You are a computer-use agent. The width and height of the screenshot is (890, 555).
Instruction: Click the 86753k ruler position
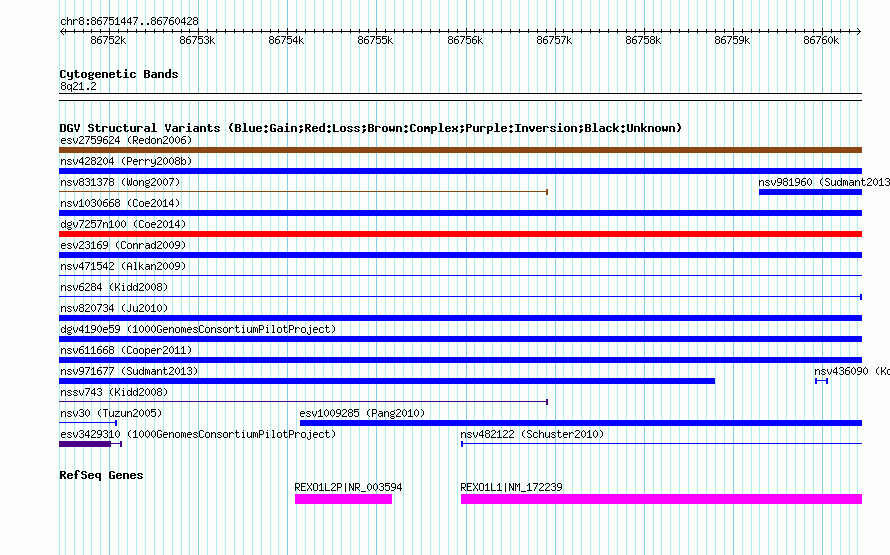[x=197, y=40]
